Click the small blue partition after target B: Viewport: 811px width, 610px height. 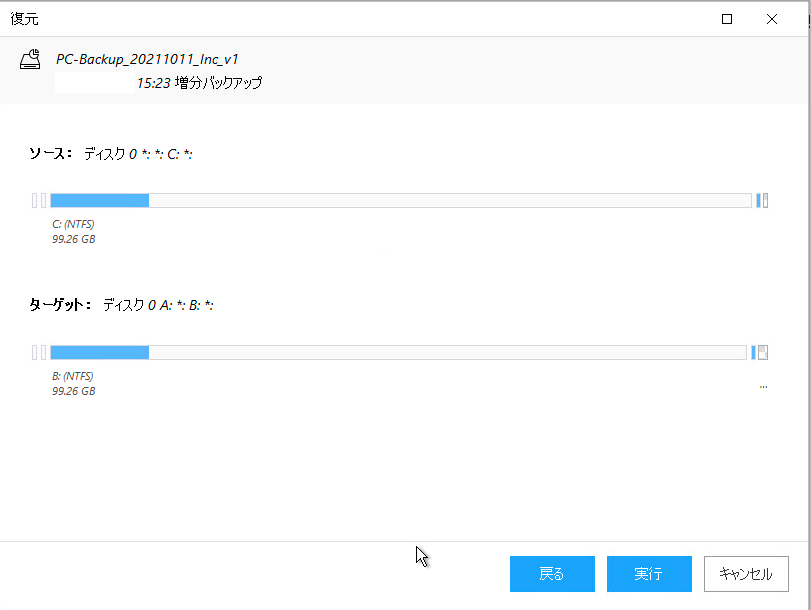(x=753, y=353)
